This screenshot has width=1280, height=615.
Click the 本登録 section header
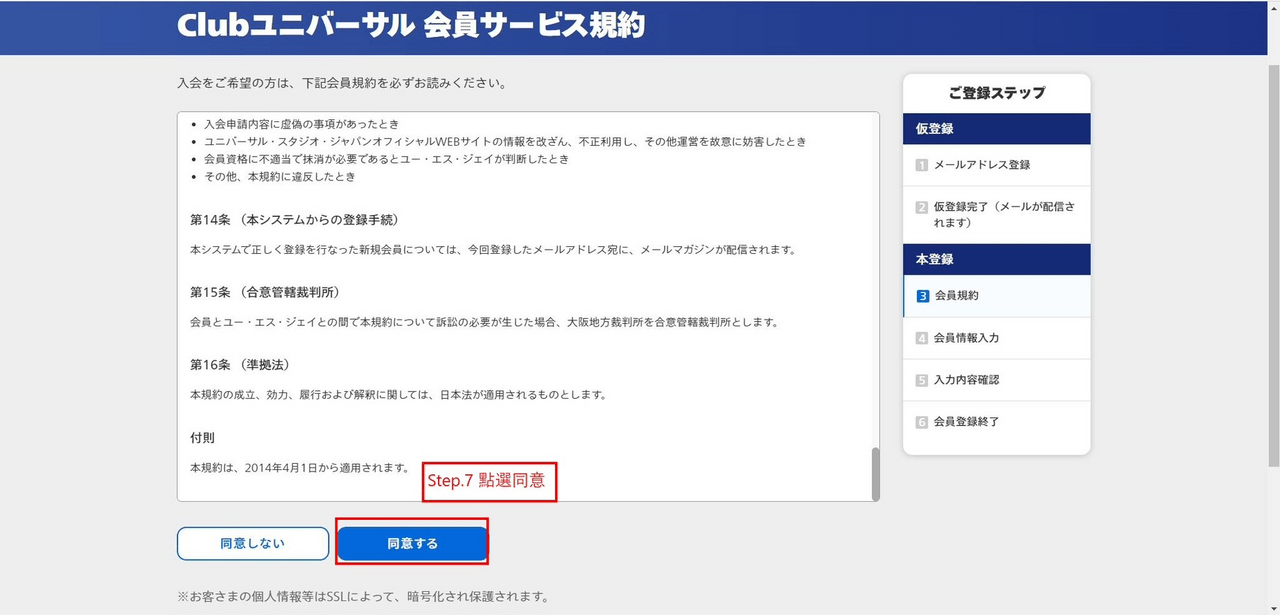(996, 259)
